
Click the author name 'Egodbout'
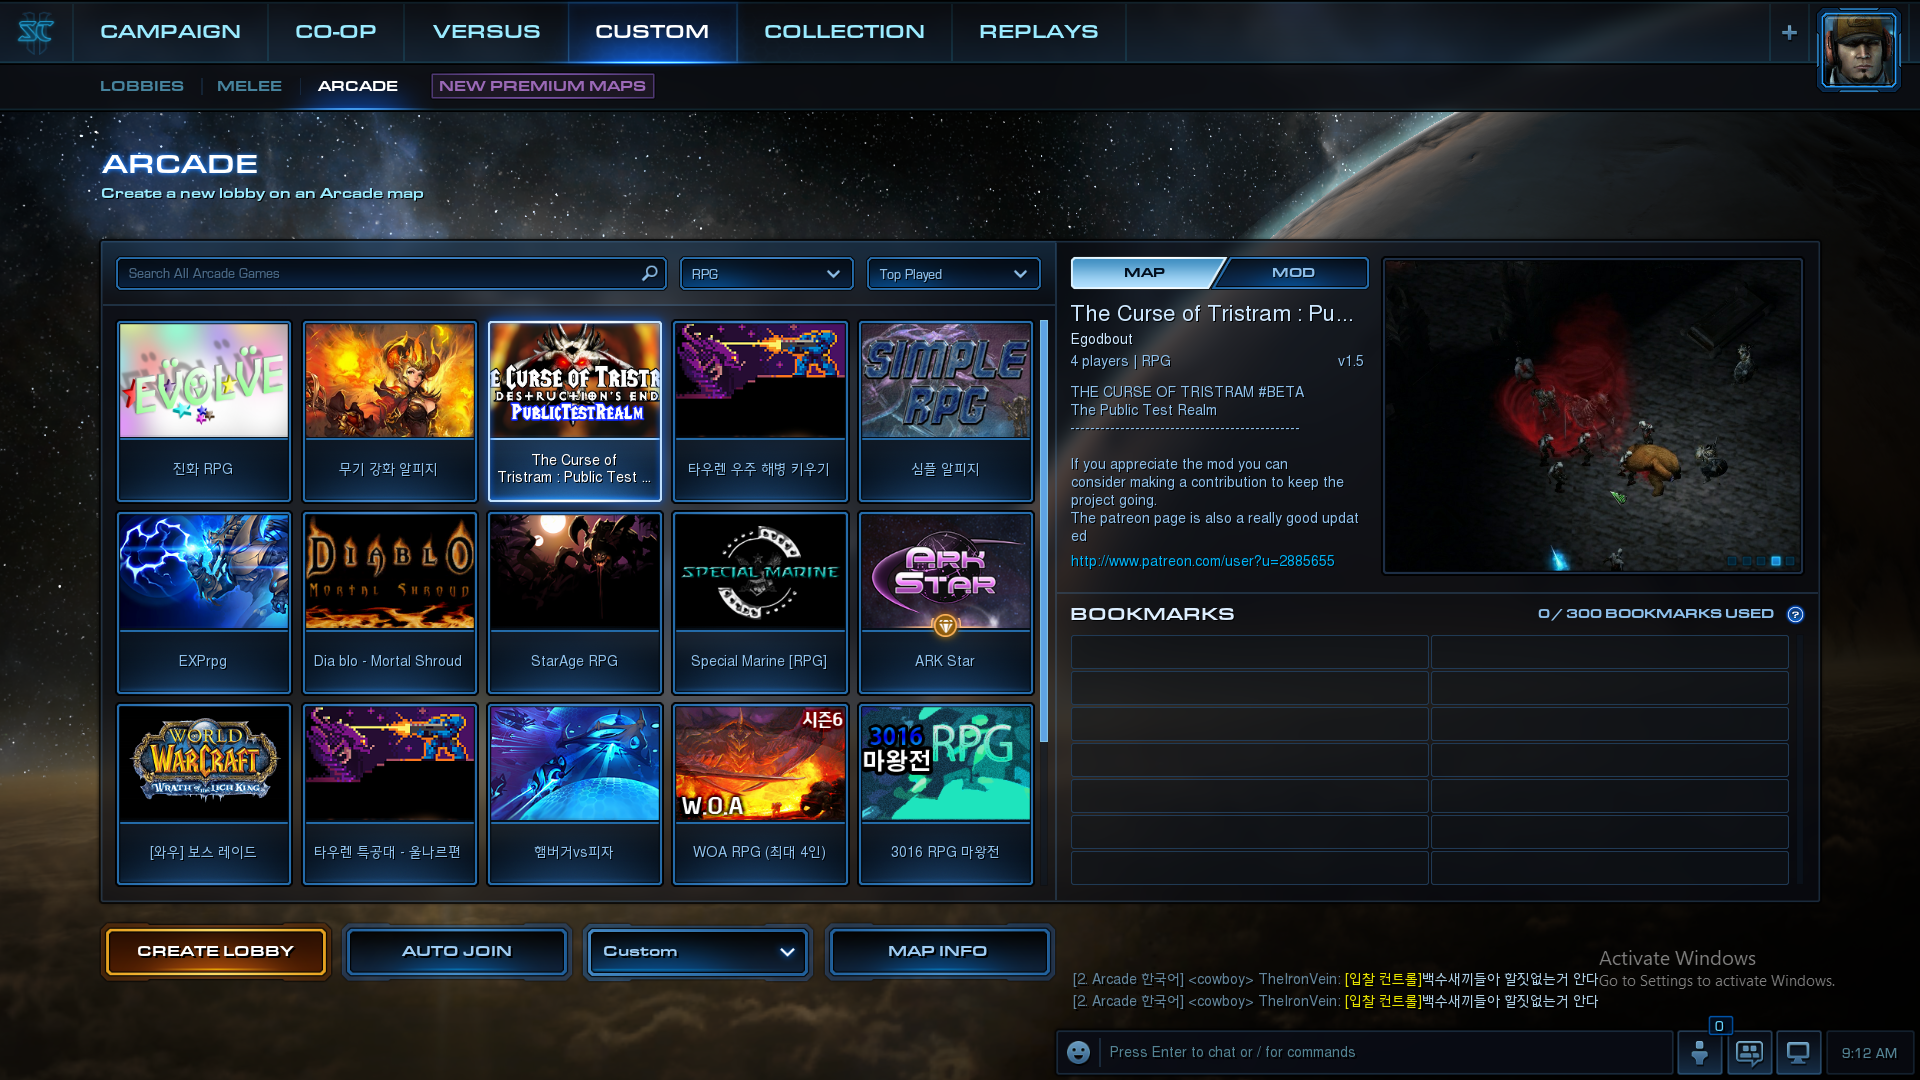1101,340
